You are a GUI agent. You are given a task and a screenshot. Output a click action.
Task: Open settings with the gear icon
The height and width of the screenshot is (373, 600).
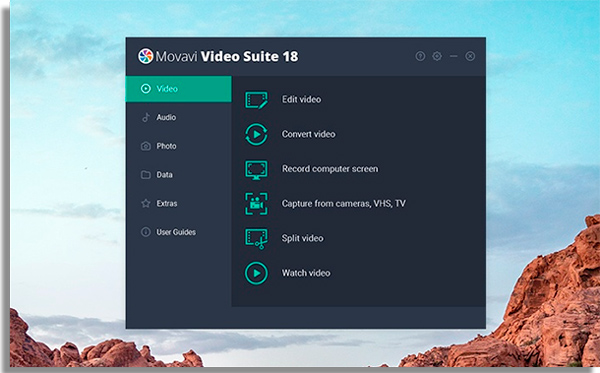pos(437,56)
